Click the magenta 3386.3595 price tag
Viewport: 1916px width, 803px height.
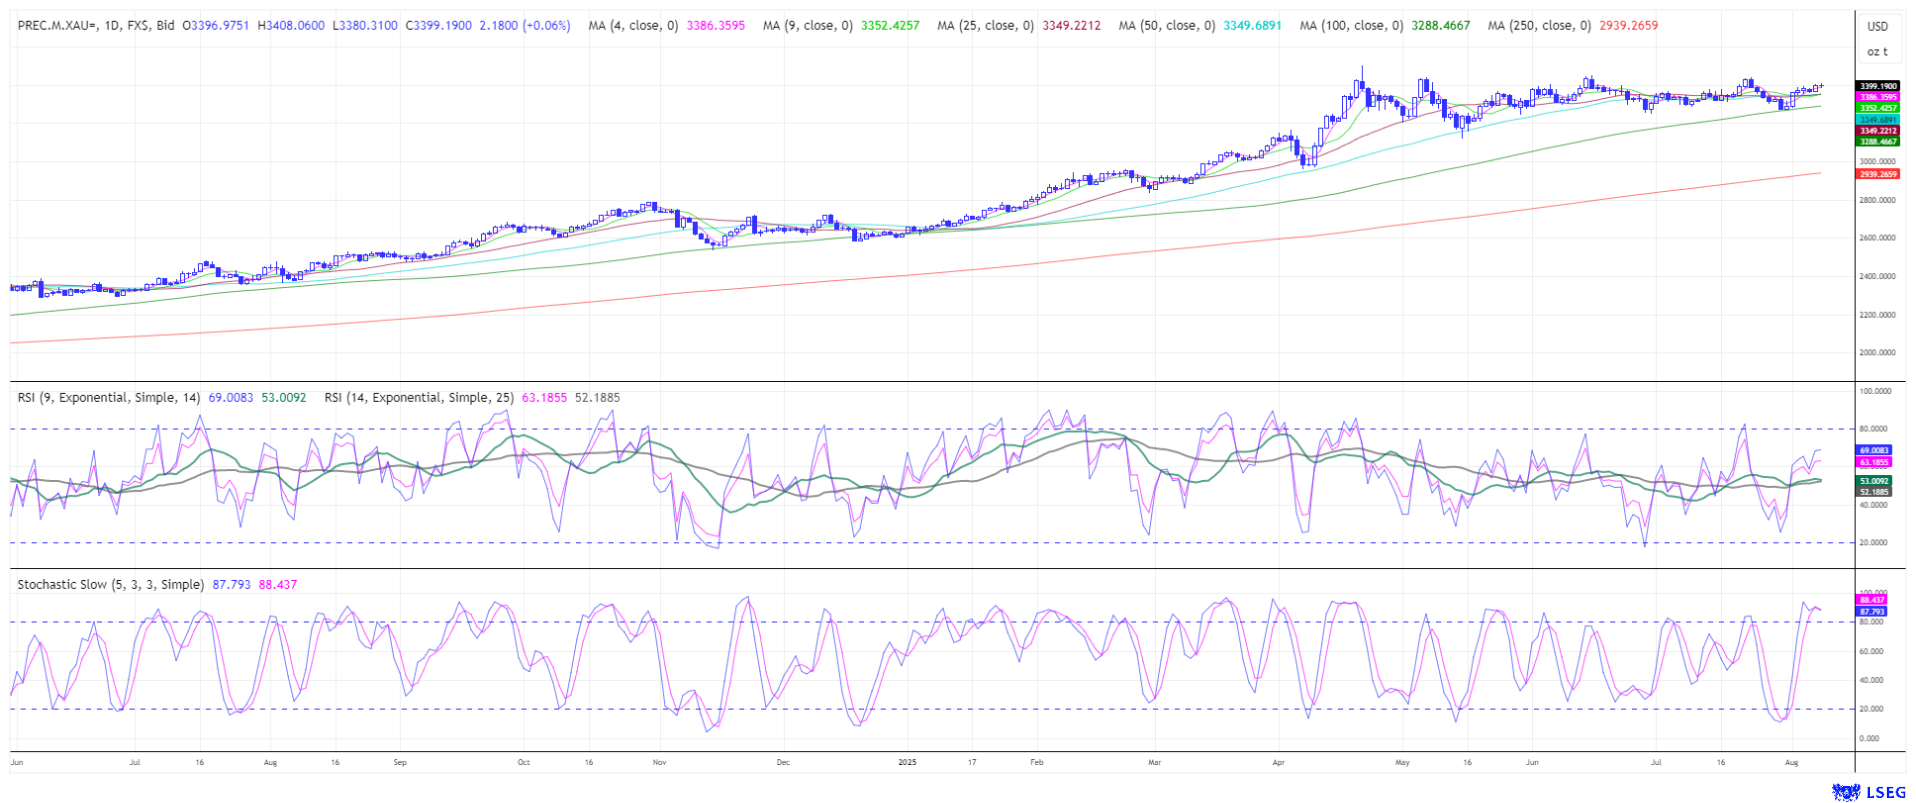pos(1877,97)
